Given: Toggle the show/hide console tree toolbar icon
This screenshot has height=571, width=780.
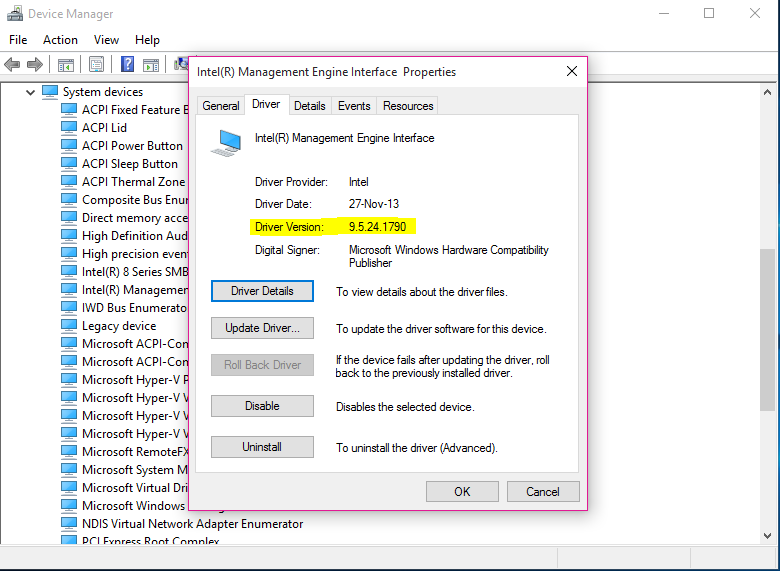Looking at the screenshot, I should pos(66,65).
